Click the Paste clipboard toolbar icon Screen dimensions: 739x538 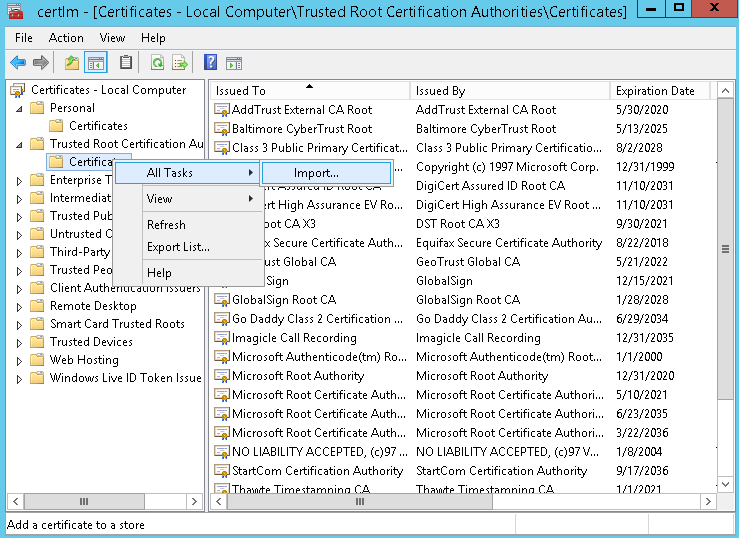126,63
